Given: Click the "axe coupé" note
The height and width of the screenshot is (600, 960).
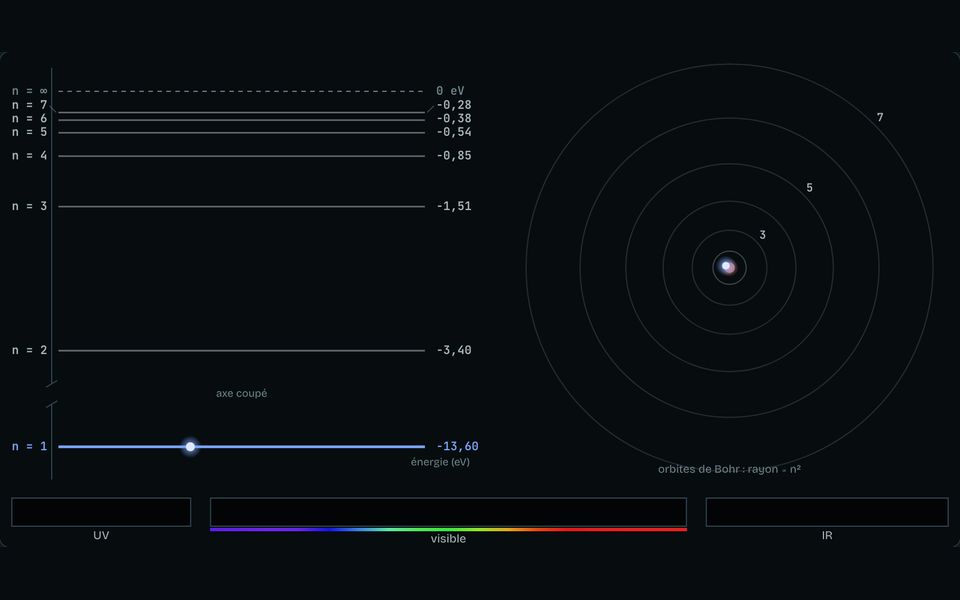Looking at the screenshot, I should (x=241, y=394).
